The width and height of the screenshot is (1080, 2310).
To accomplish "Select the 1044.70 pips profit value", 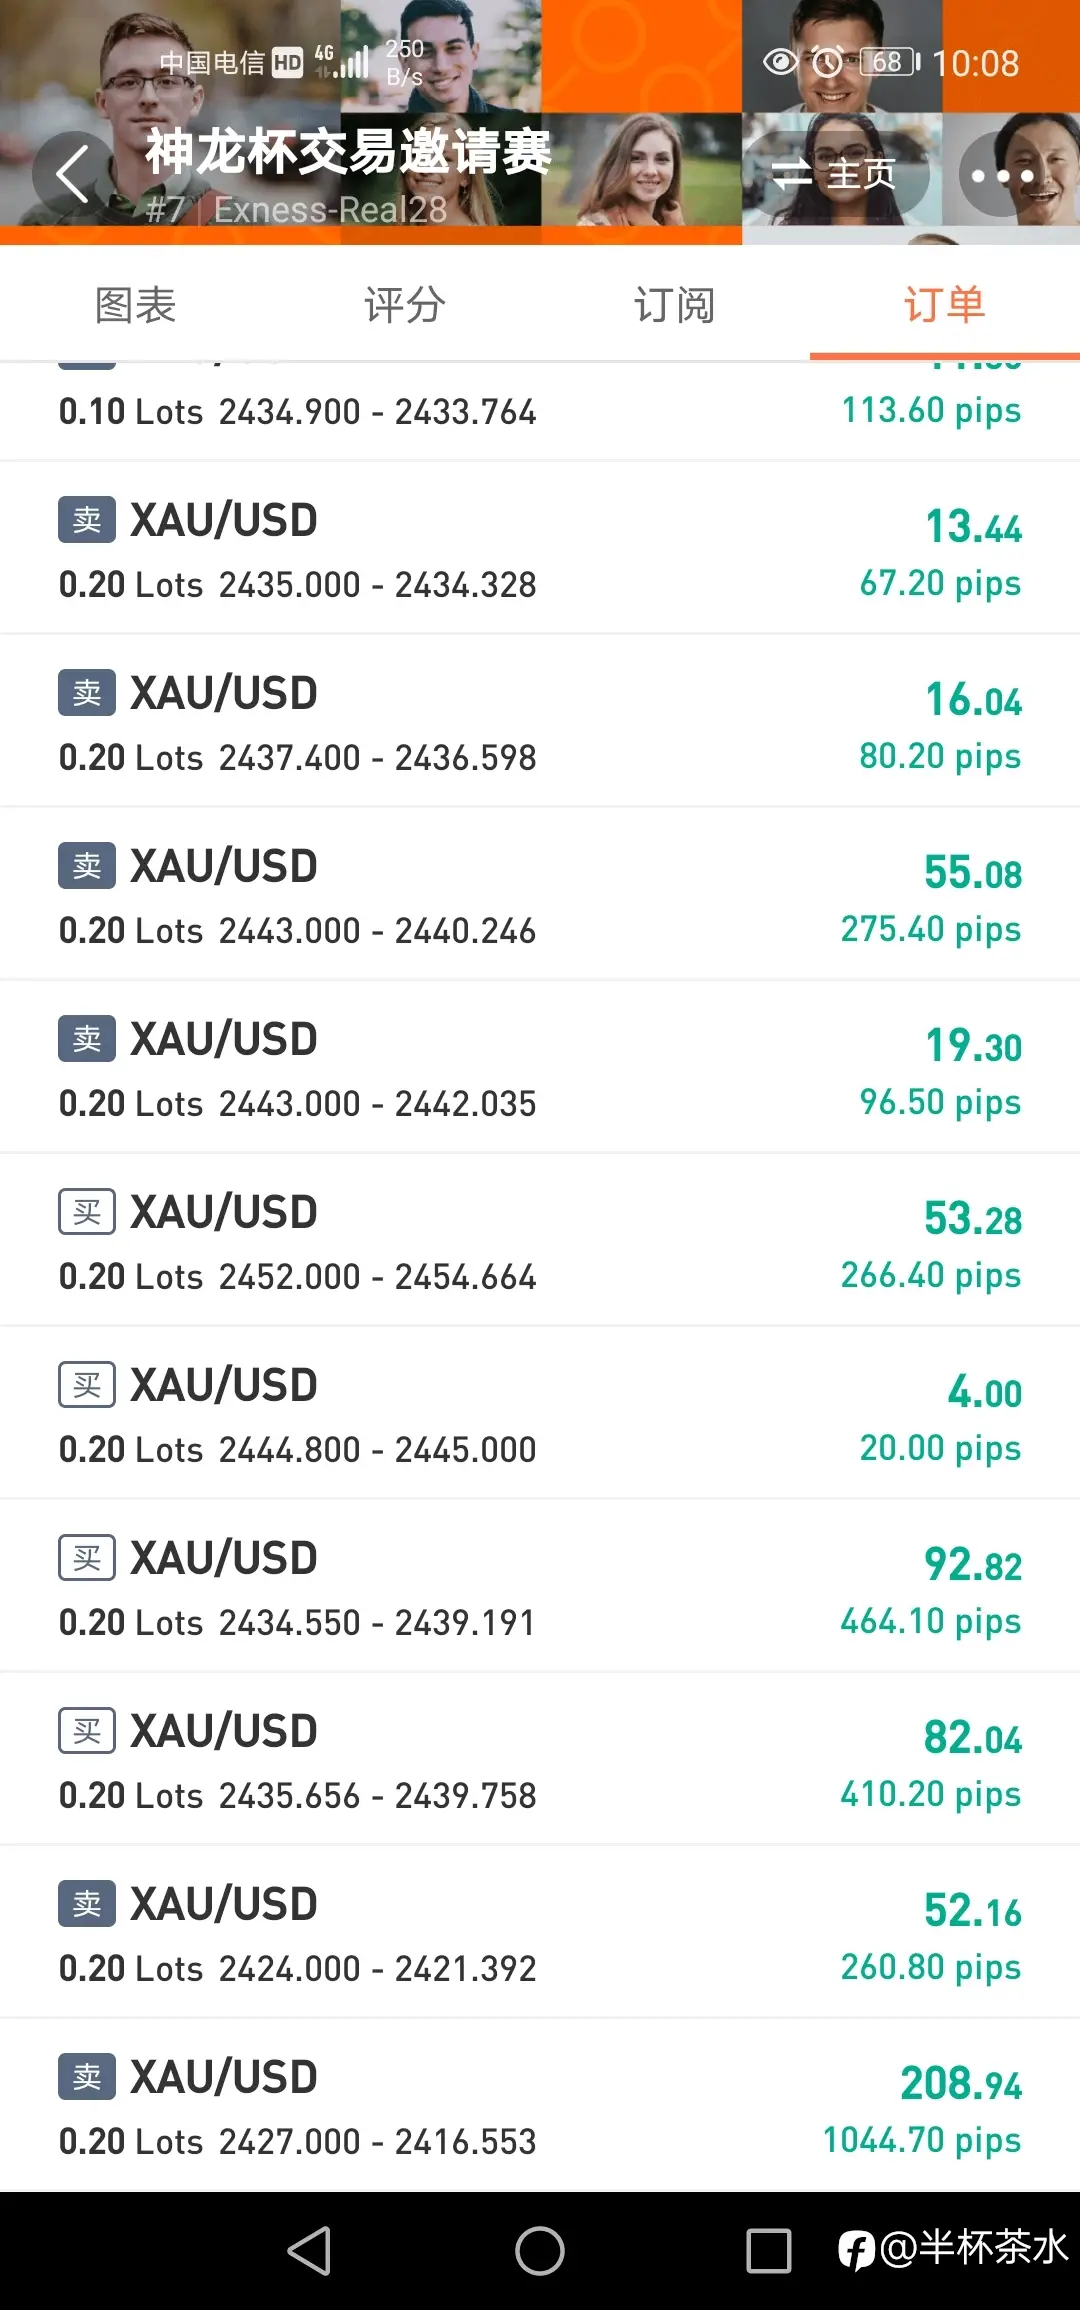I will coord(921,2141).
